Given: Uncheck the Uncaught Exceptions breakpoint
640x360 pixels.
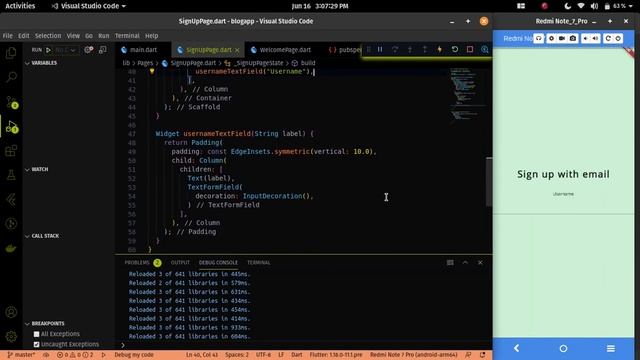Looking at the screenshot, I should [36, 344].
